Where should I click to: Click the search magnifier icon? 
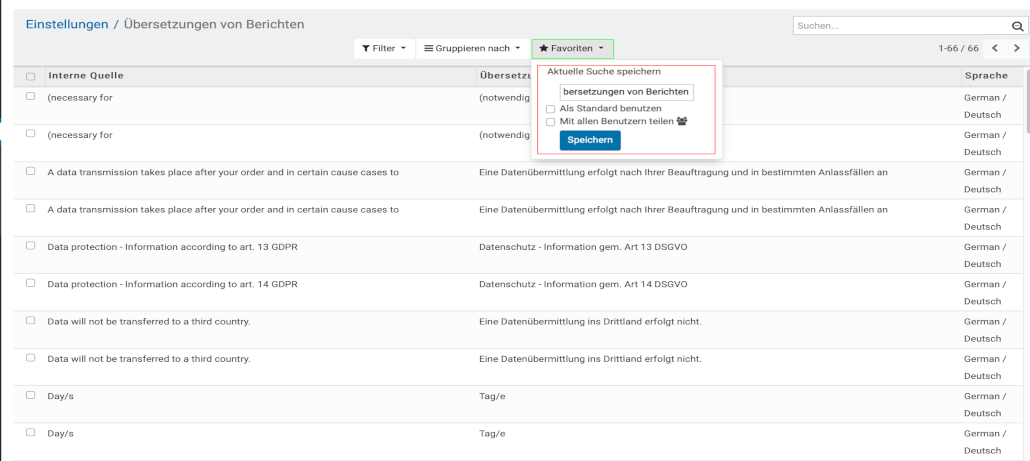click(x=1015, y=25)
